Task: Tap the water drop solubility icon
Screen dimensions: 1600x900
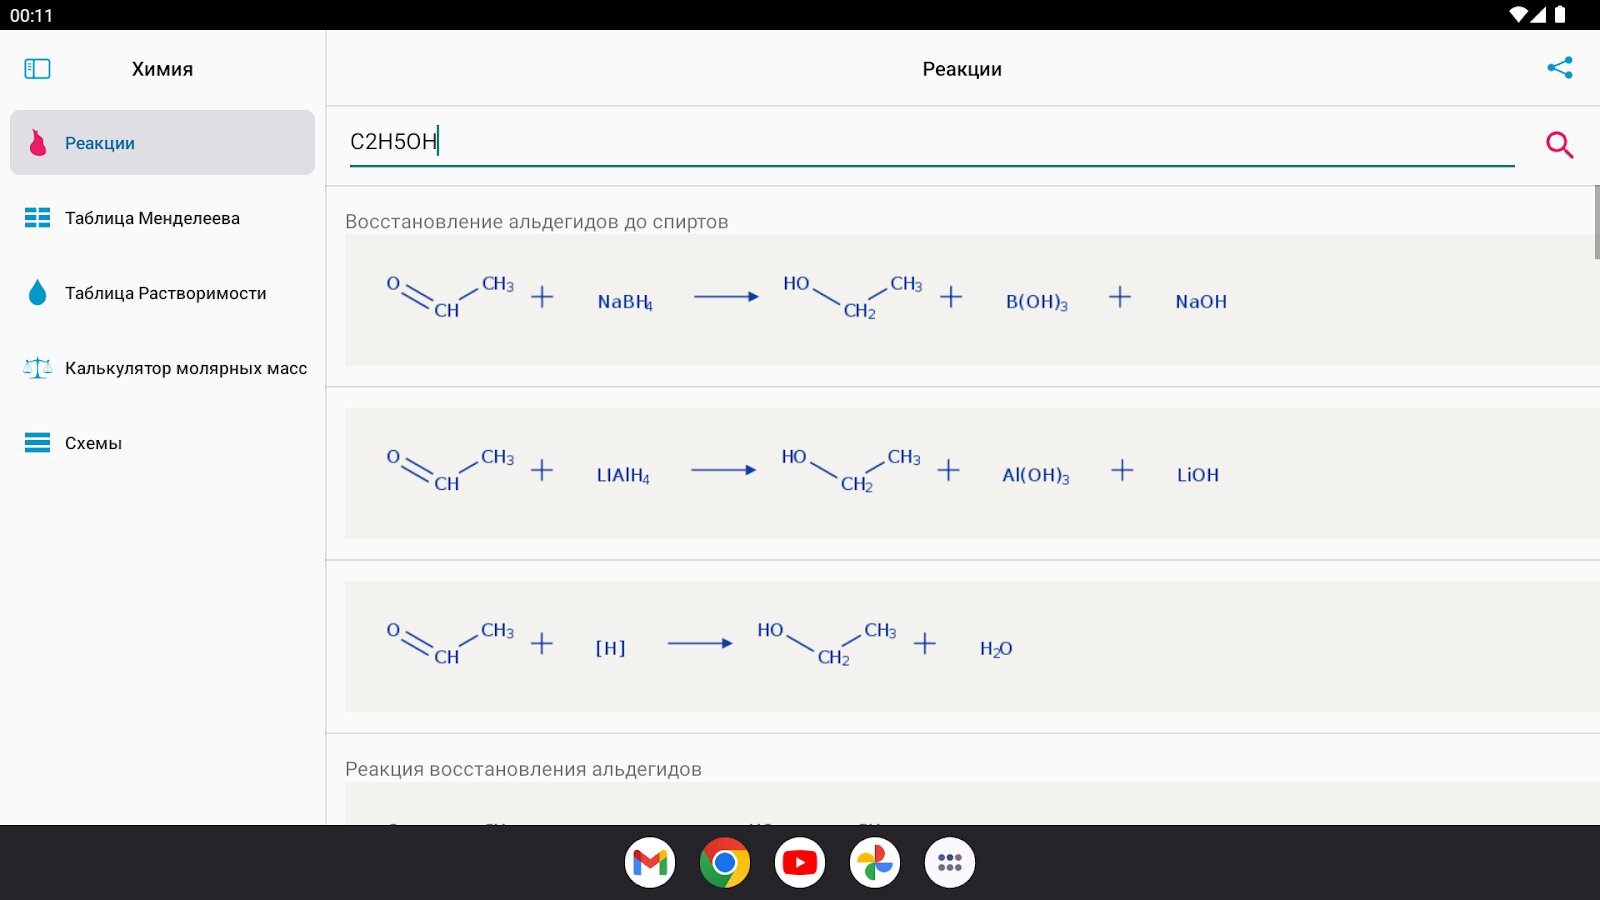Action: tap(37, 293)
